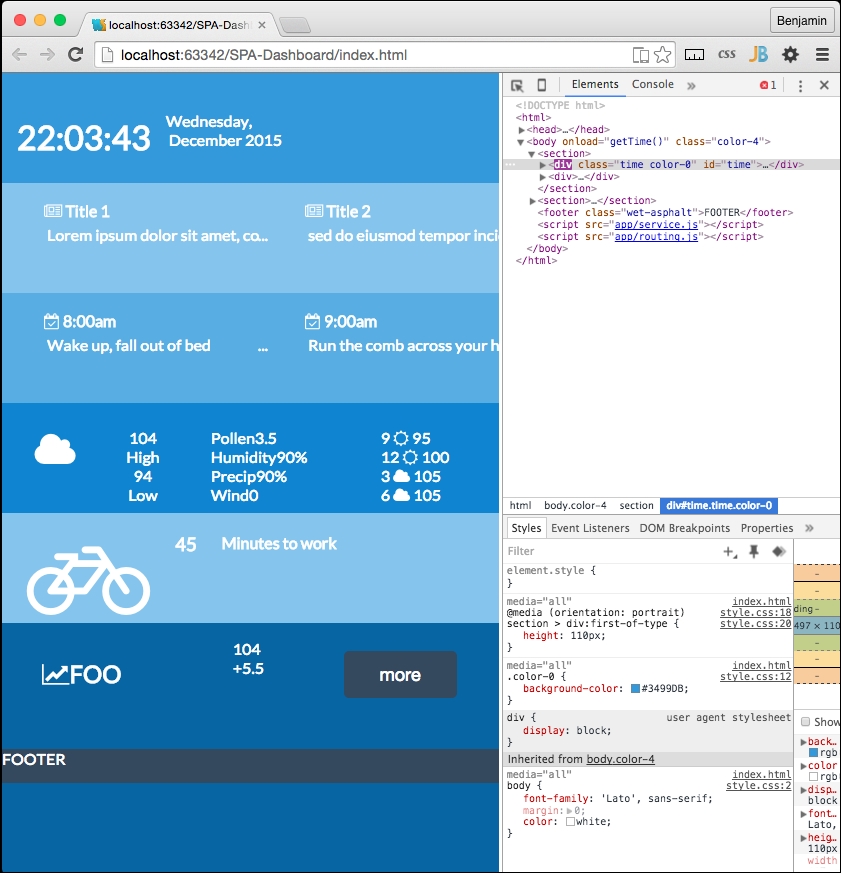Collapse the body element node
The height and width of the screenshot is (873, 841).
(520, 142)
